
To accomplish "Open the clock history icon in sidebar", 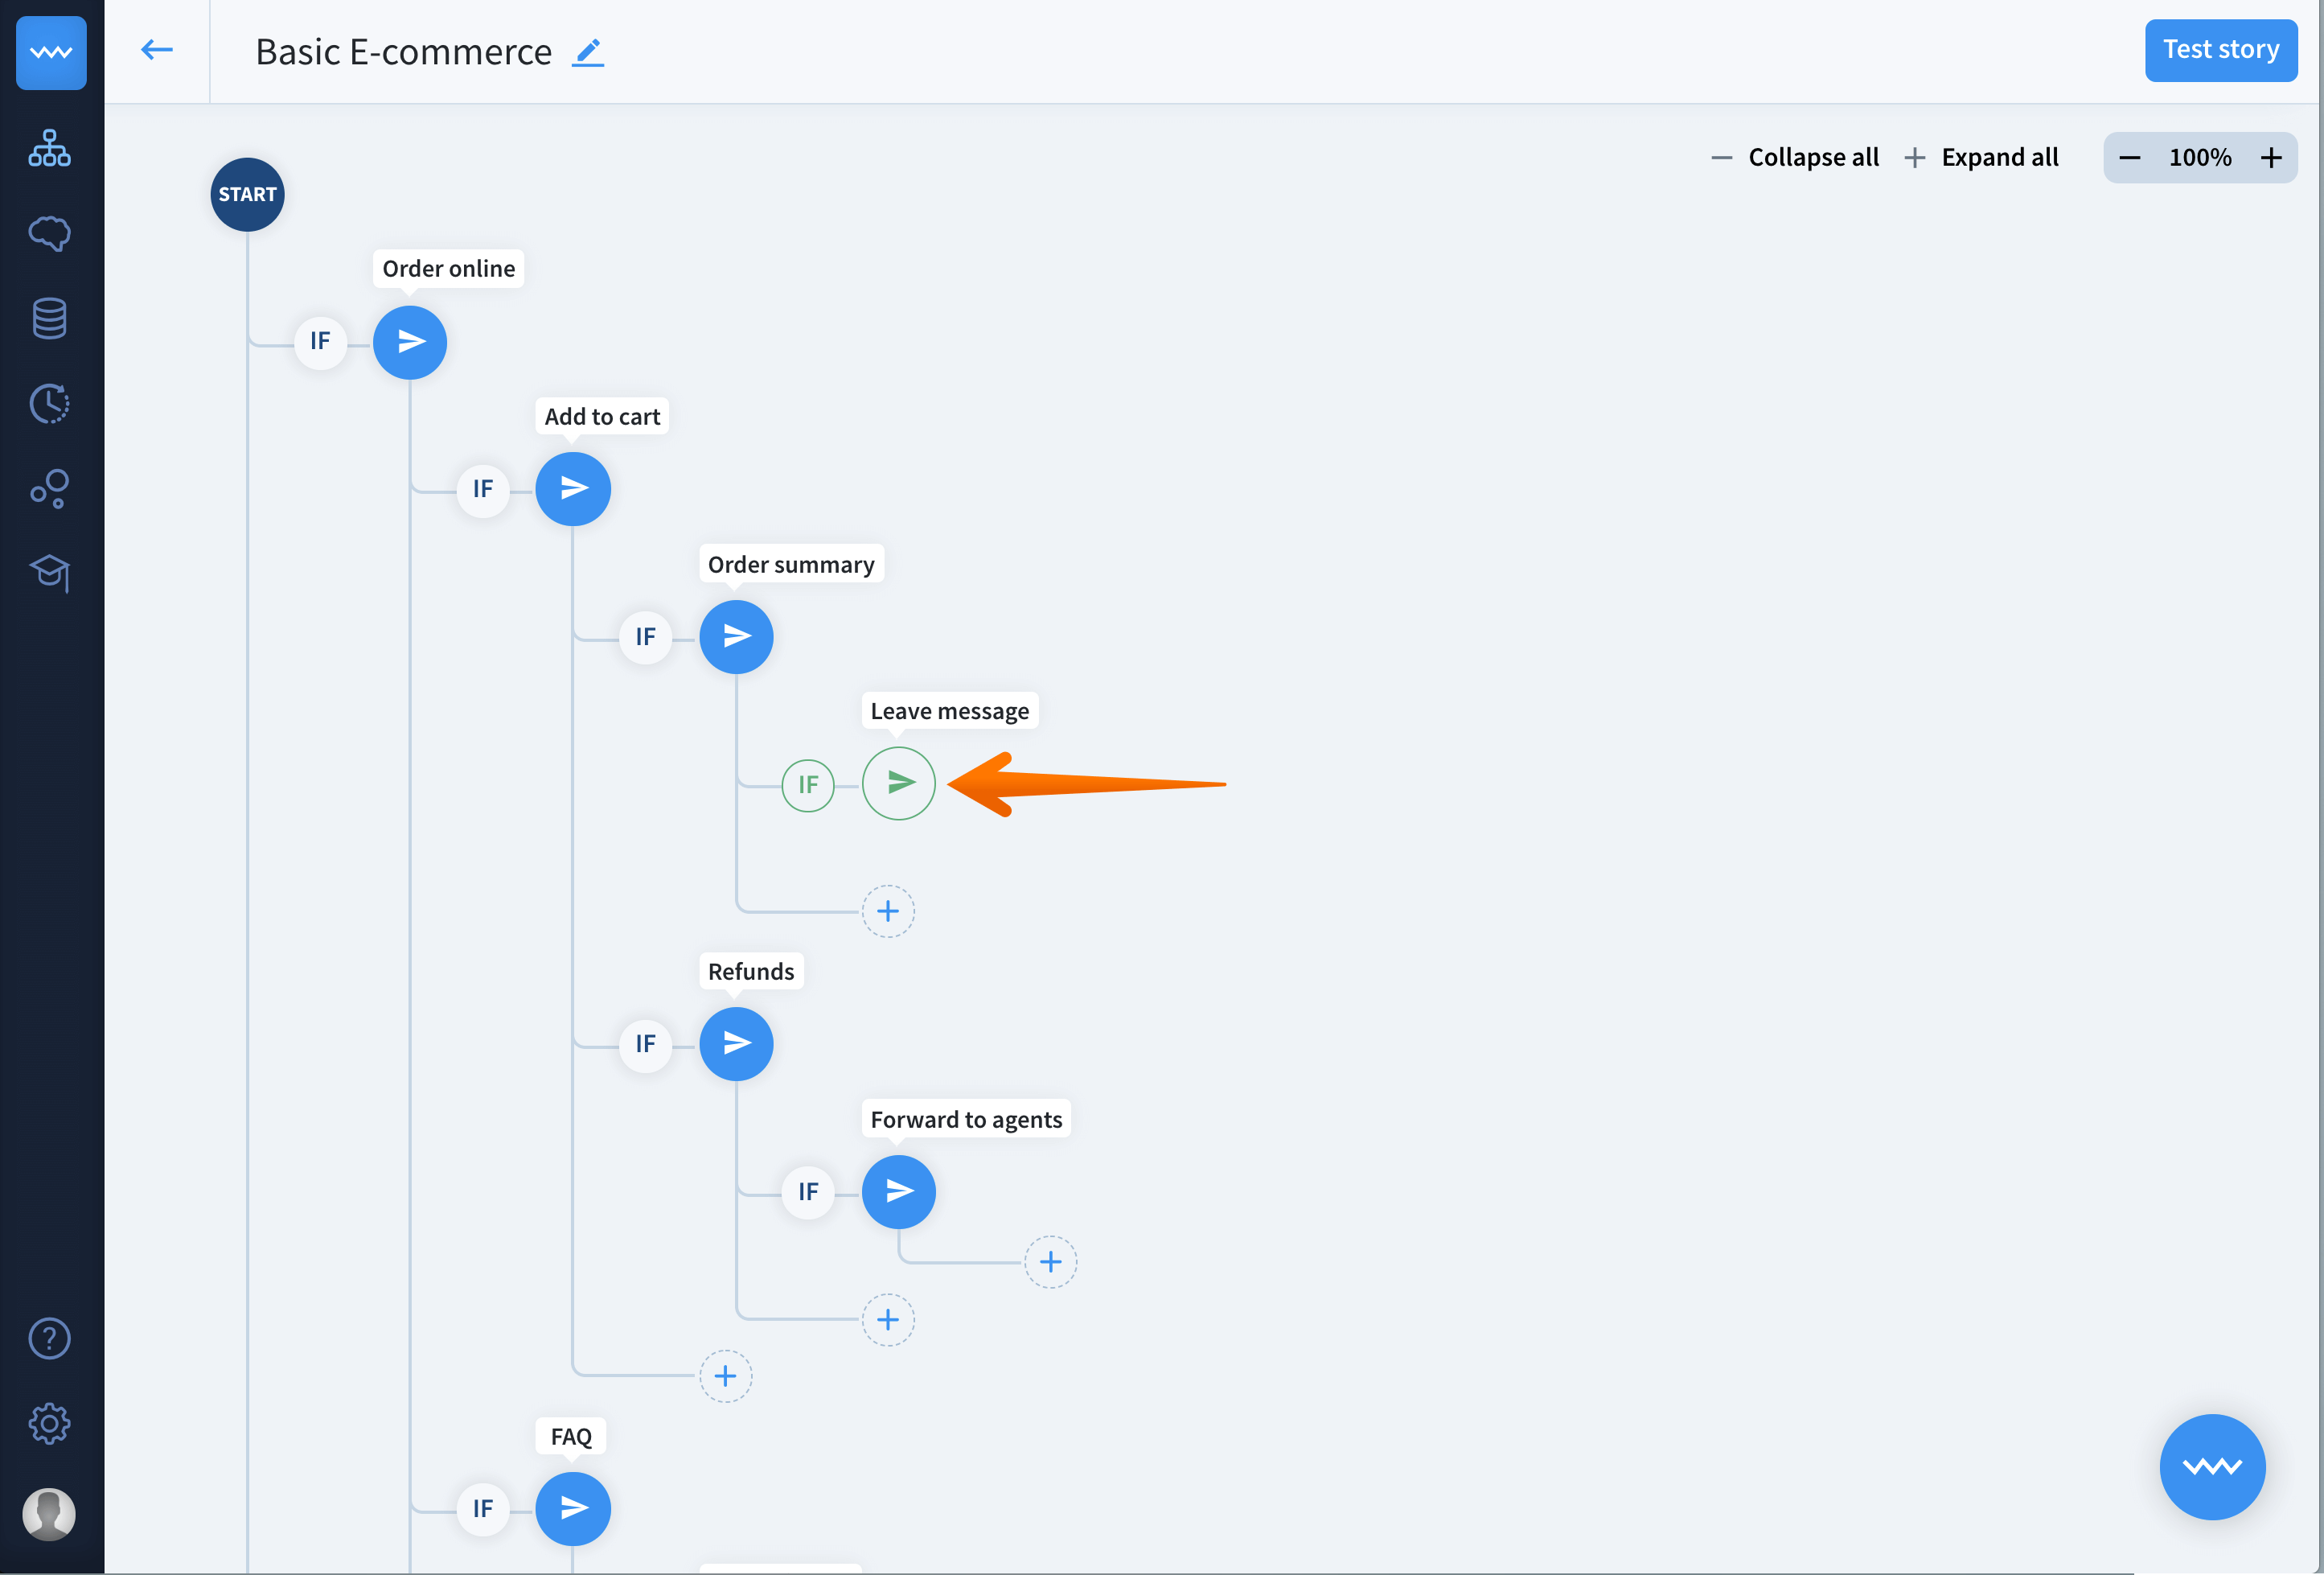I will pos(49,403).
